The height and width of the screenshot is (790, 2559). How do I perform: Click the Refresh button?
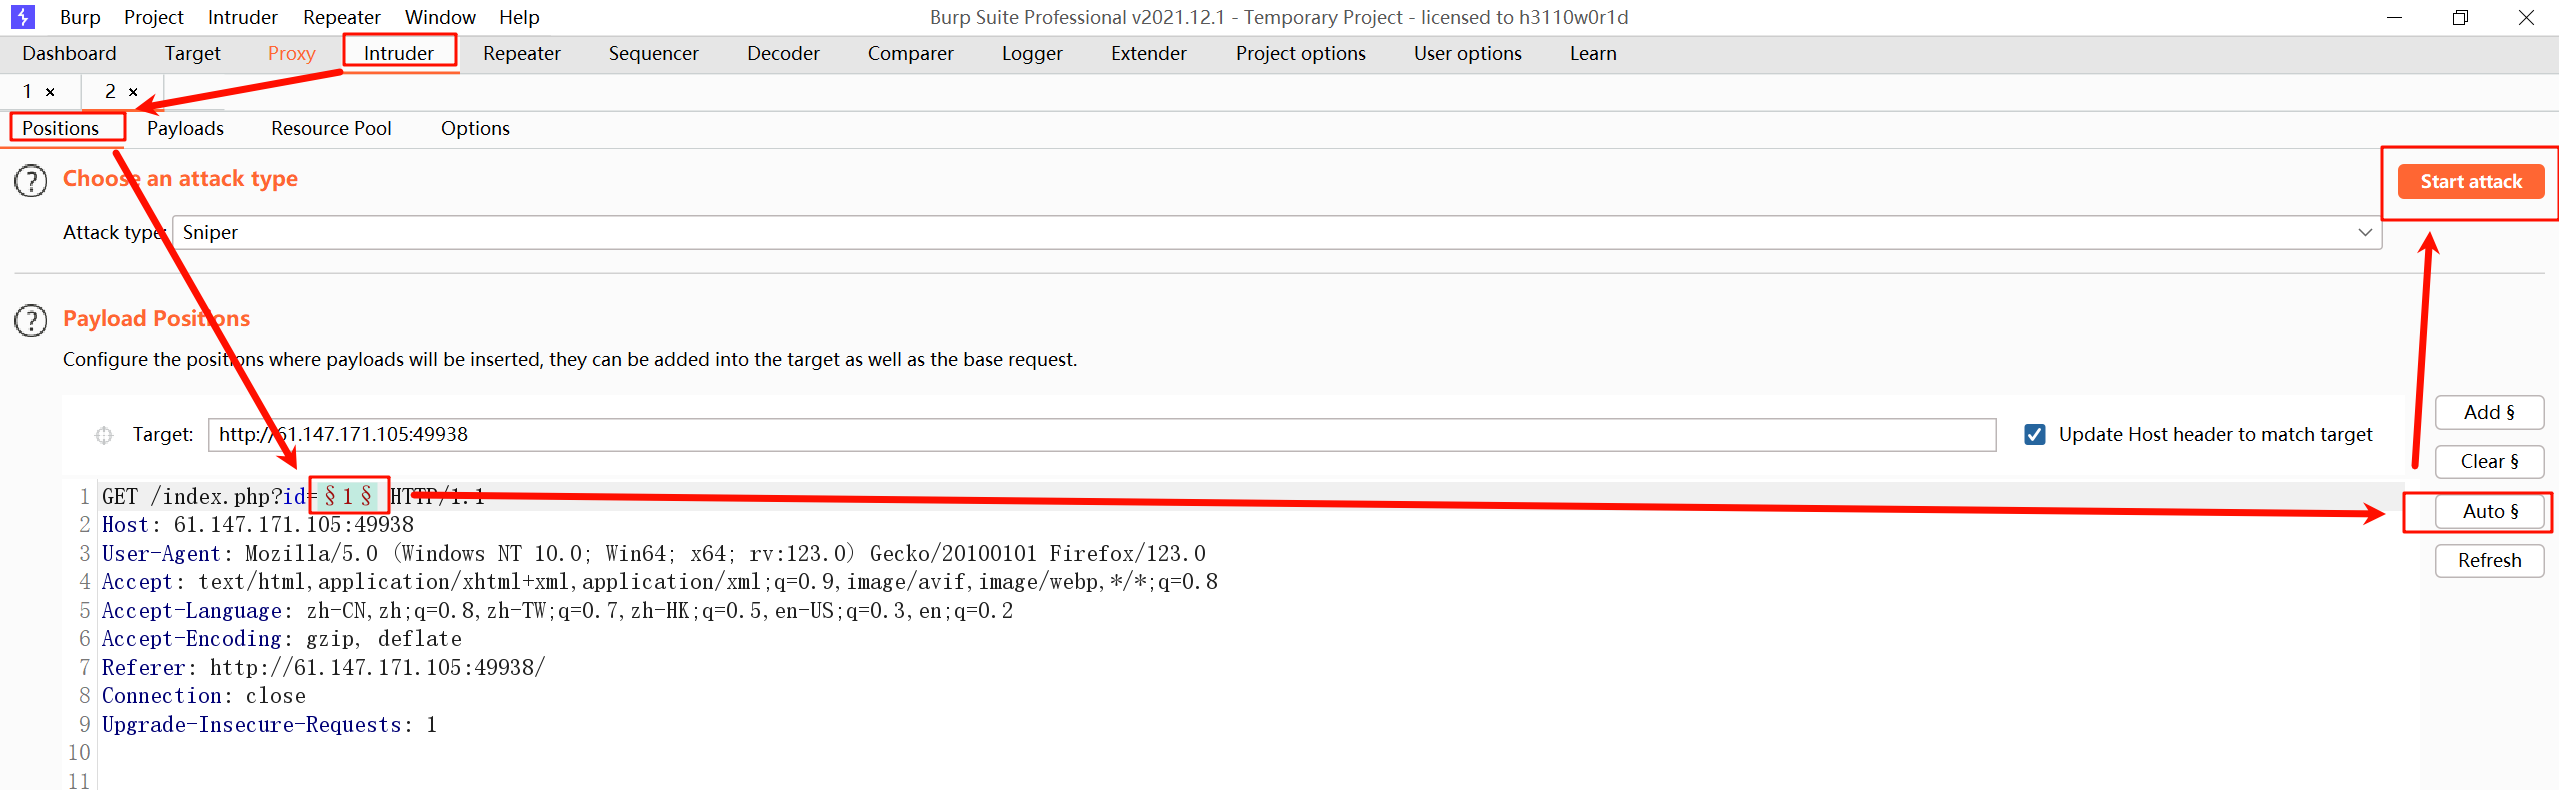2489,561
